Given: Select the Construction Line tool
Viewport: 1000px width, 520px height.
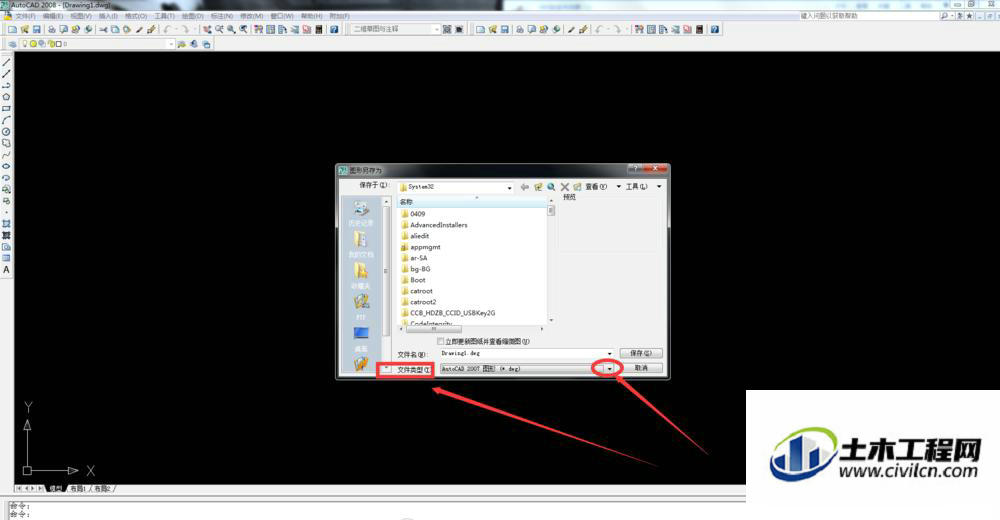Looking at the screenshot, I should point(6,74).
